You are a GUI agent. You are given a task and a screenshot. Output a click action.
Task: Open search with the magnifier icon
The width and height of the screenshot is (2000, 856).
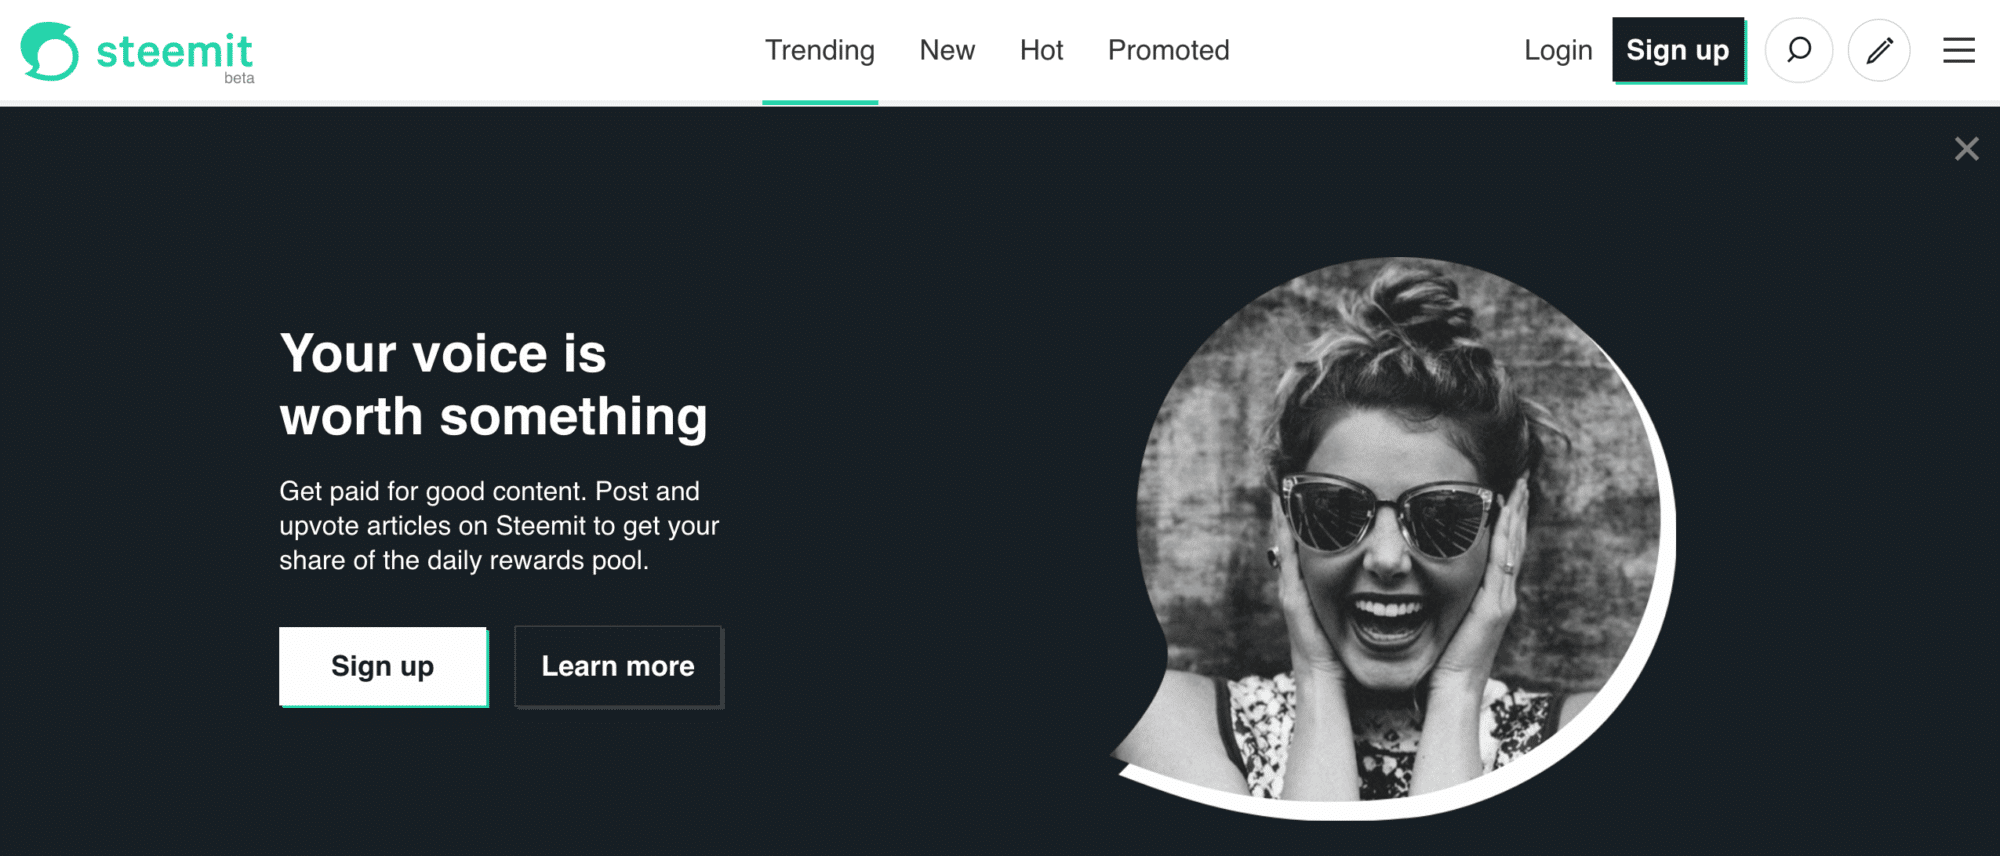[x=1798, y=50]
